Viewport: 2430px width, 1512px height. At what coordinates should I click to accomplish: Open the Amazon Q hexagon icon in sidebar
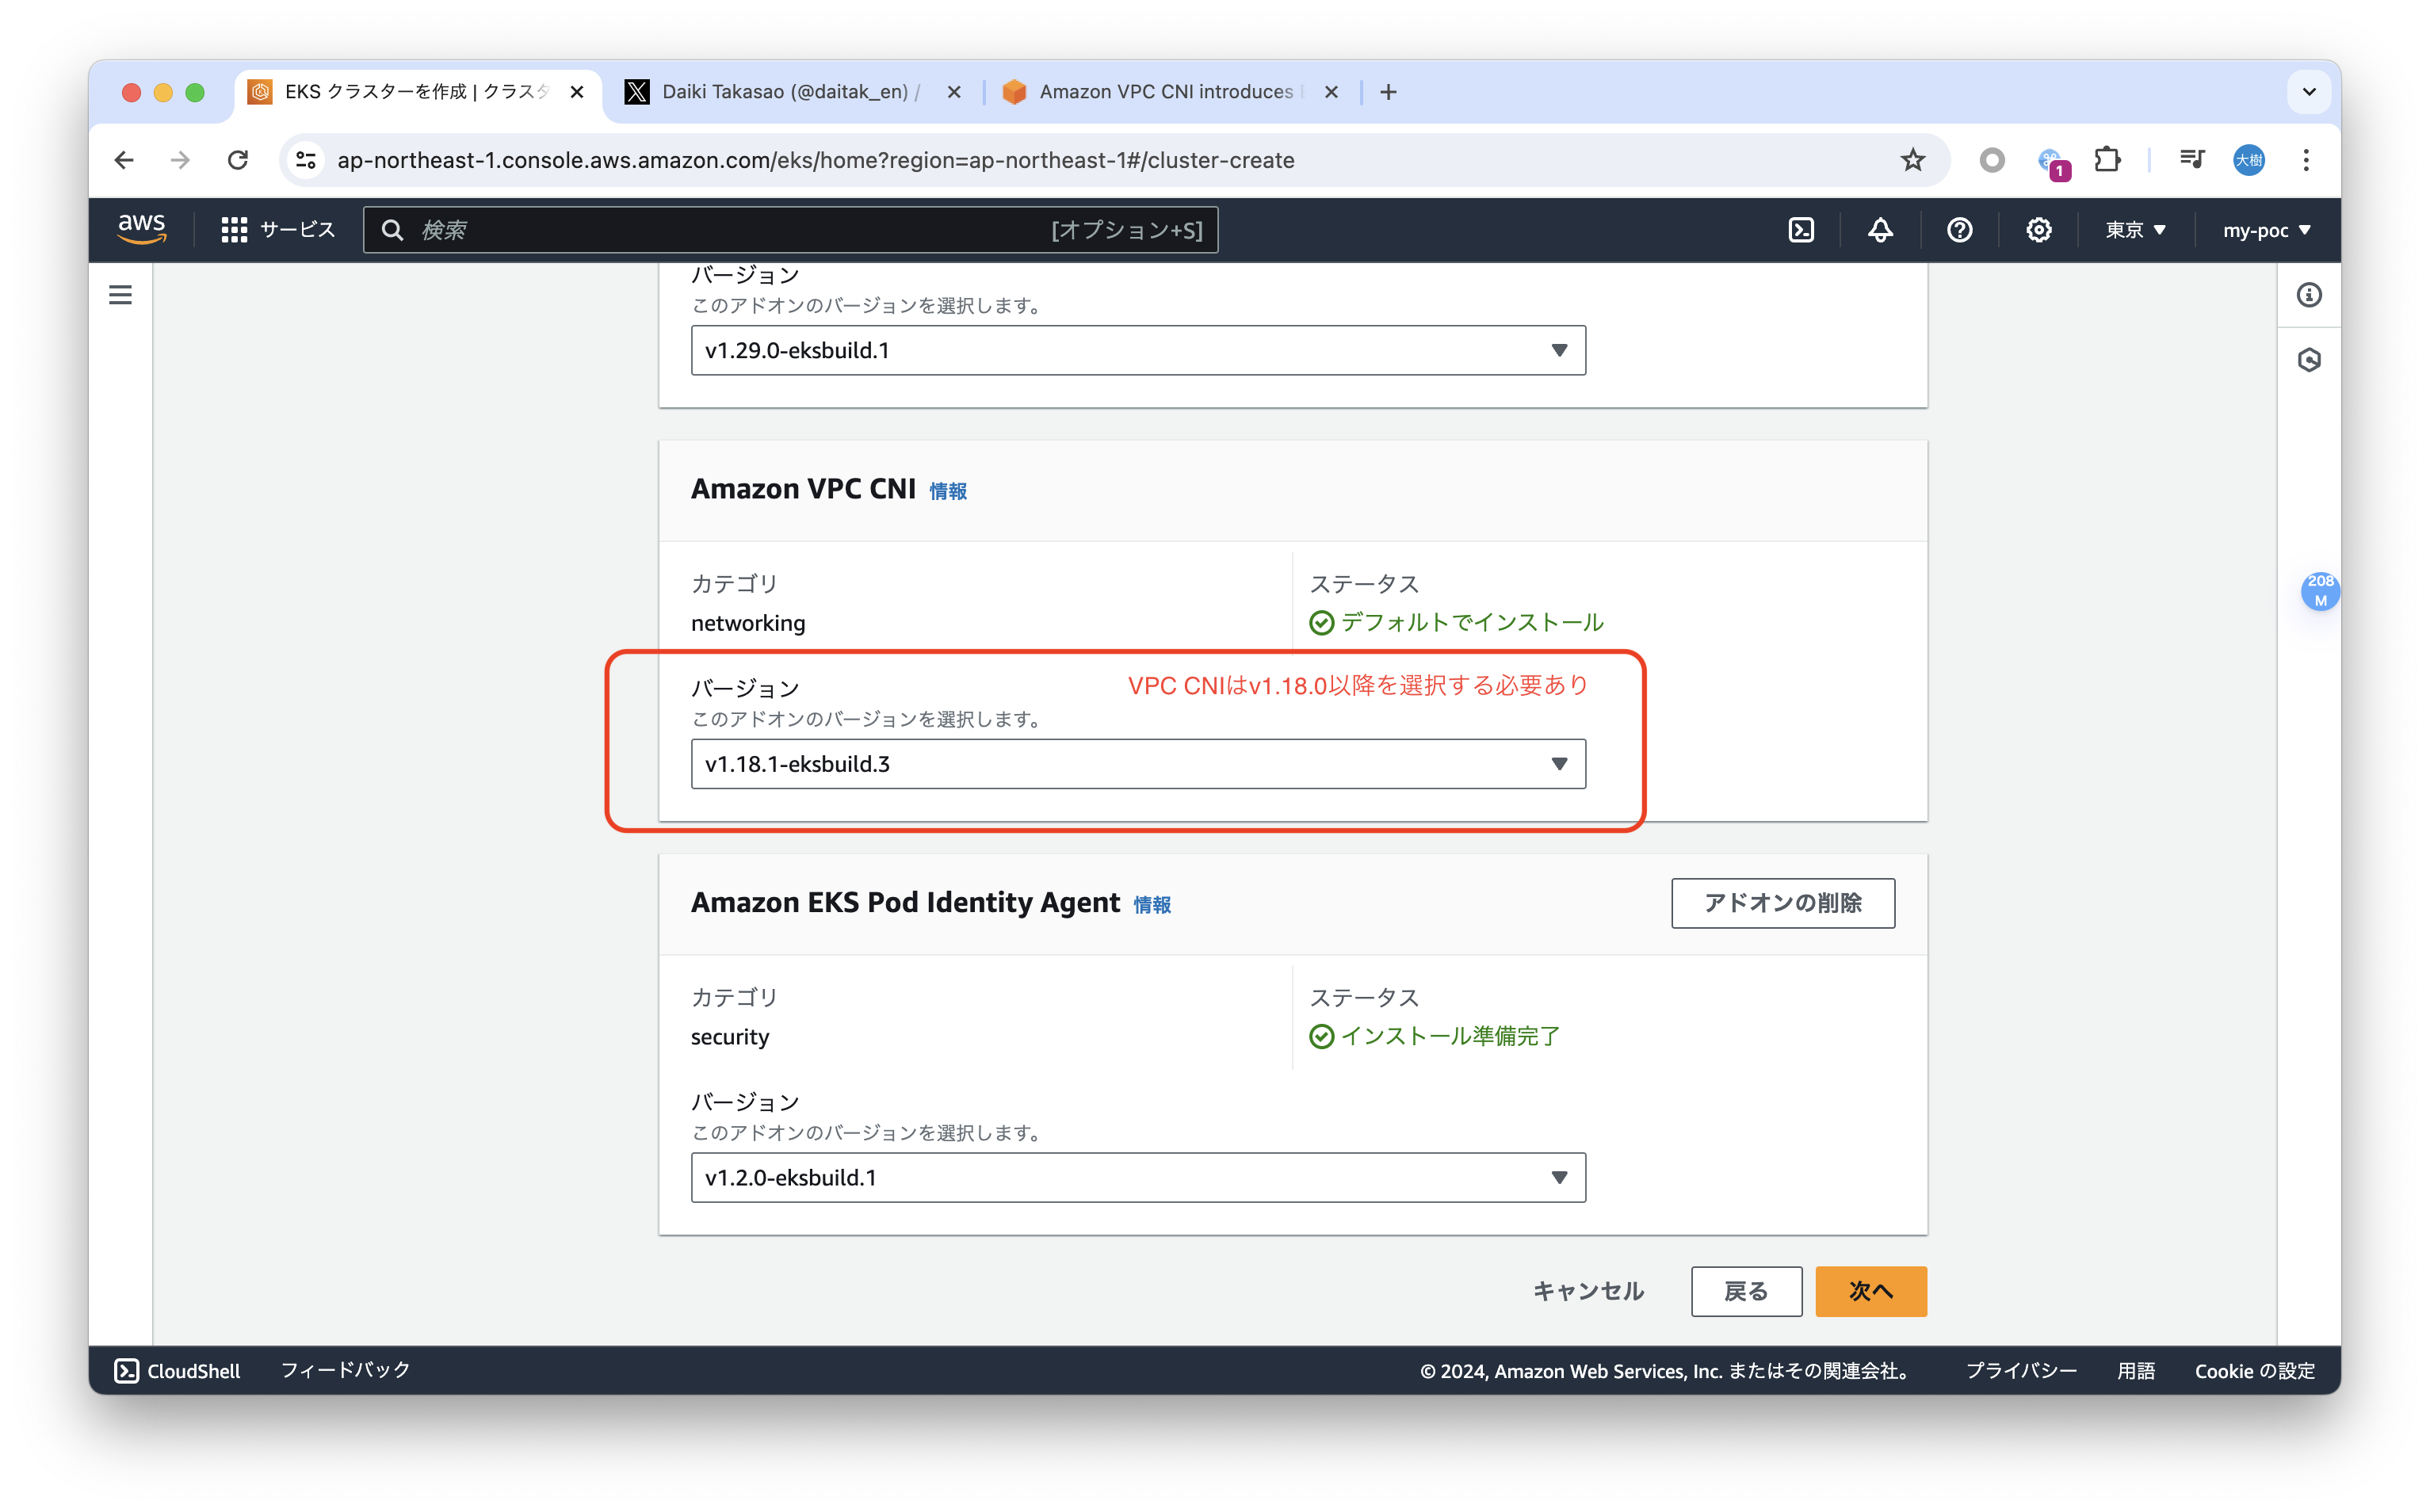coord(2309,360)
